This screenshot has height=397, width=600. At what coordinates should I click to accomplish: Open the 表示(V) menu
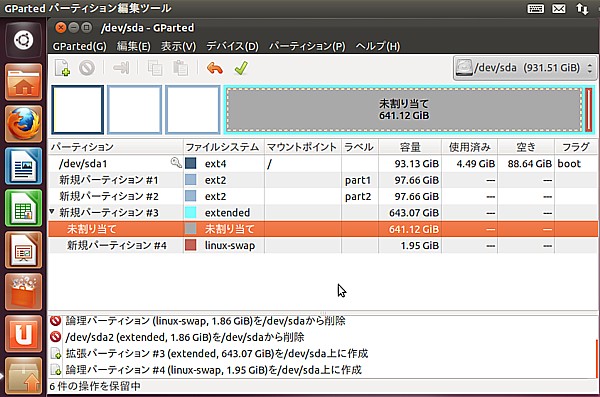(x=178, y=46)
